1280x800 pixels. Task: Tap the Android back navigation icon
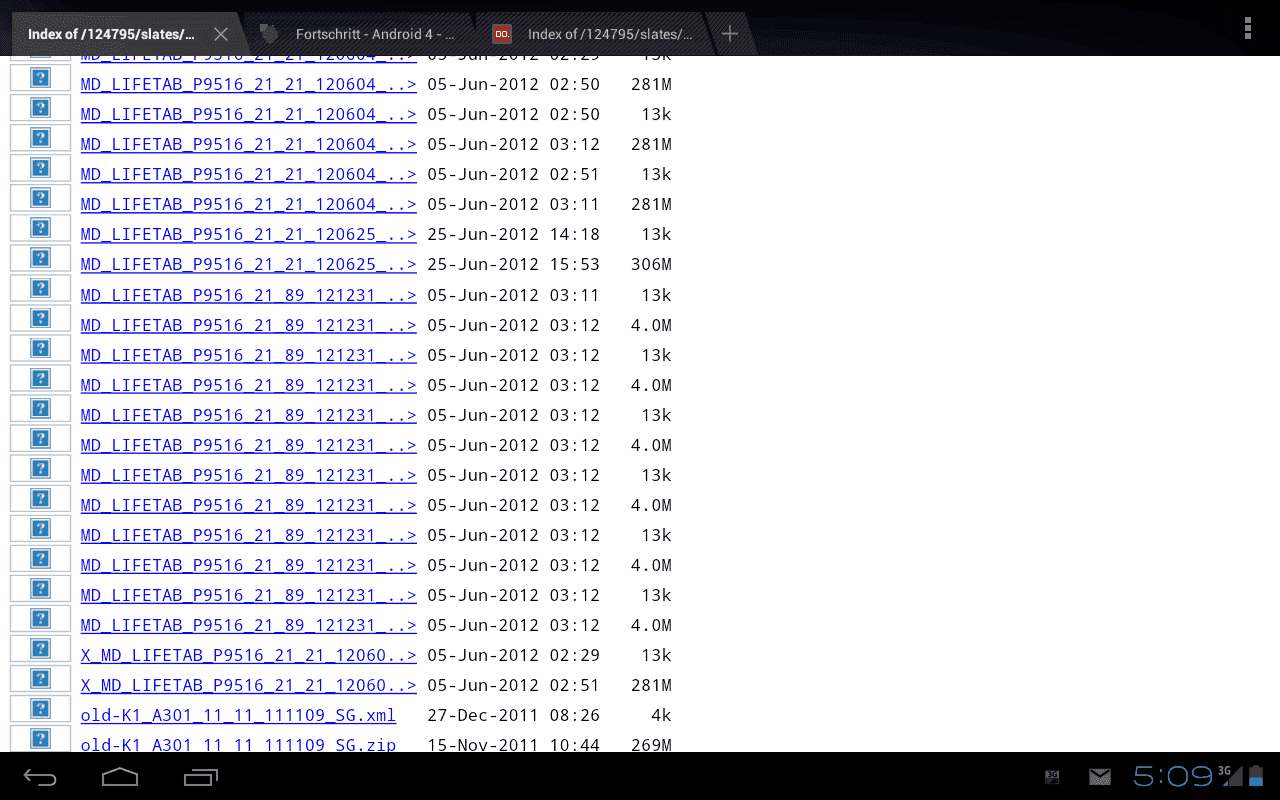pyautogui.click(x=41, y=777)
